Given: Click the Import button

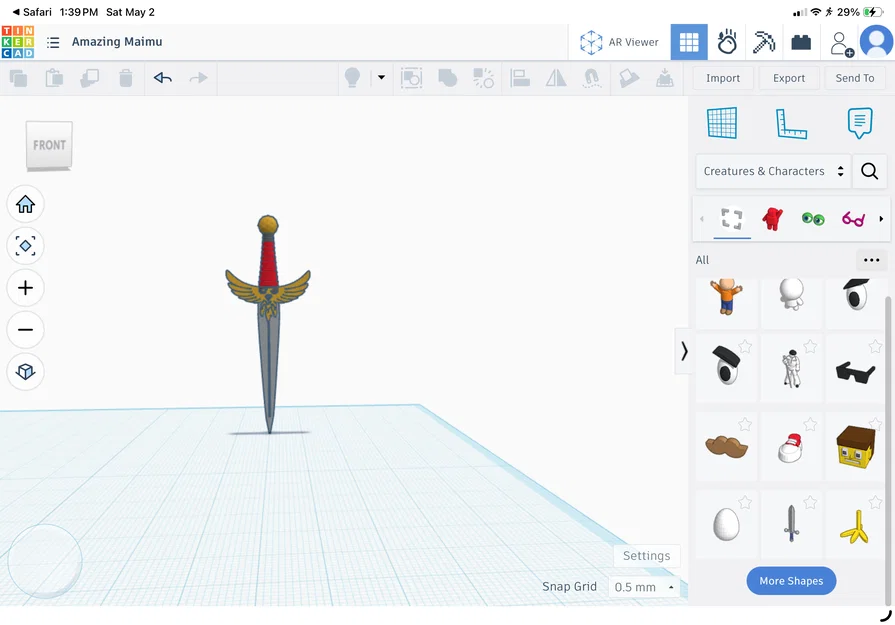Looking at the screenshot, I should point(723,78).
